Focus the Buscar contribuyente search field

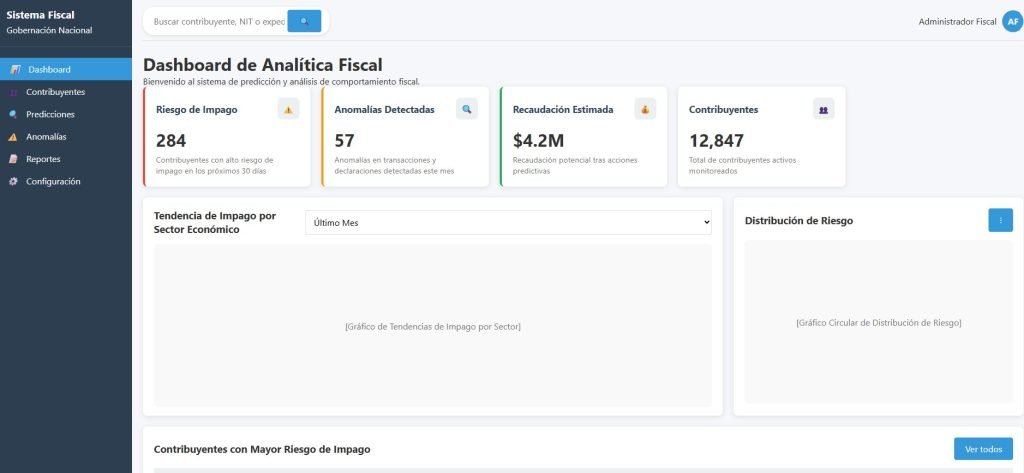pyautogui.click(x=218, y=21)
